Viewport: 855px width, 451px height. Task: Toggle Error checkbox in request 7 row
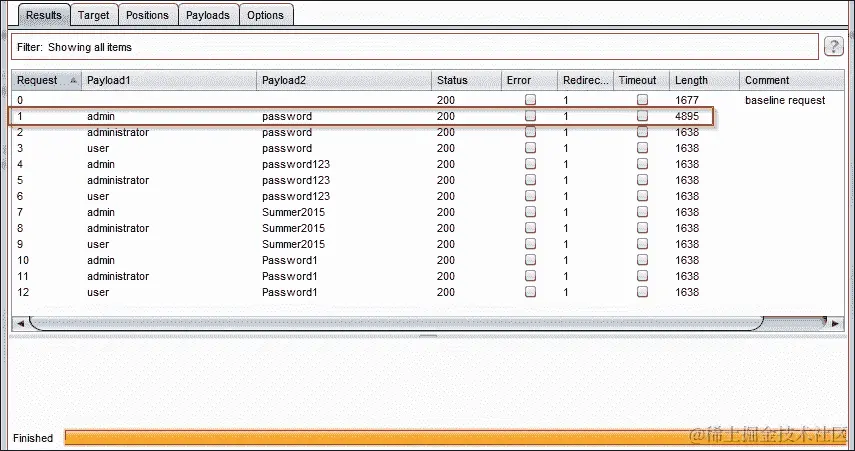click(530, 212)
